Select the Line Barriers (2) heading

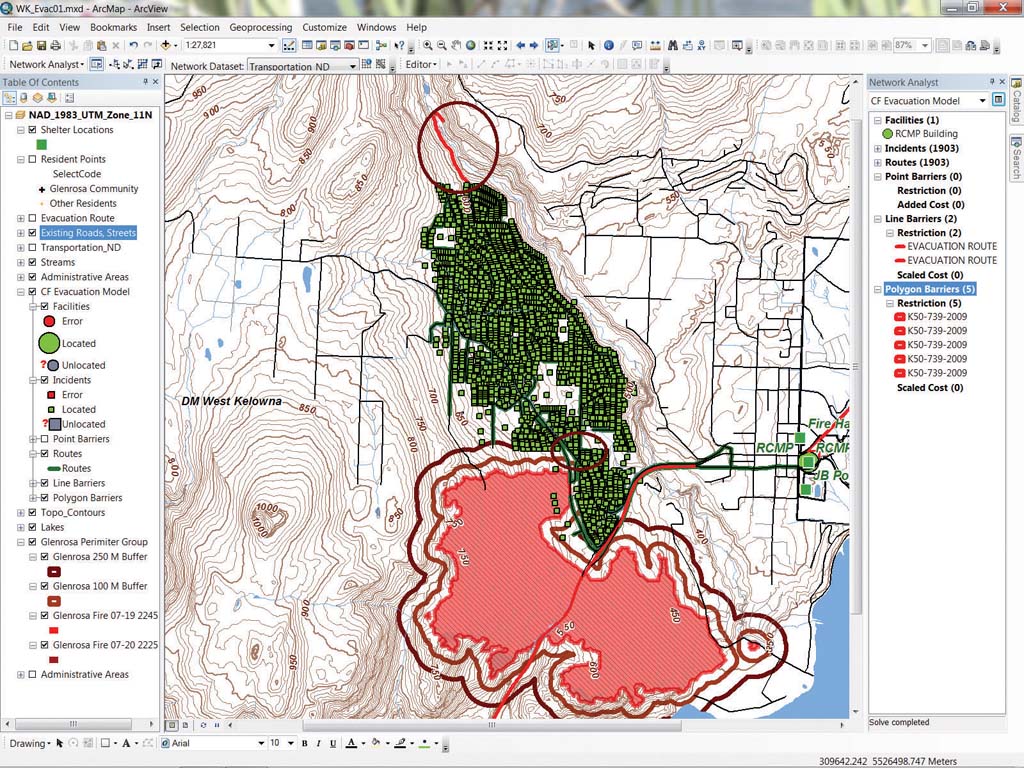tap(921, 219)
